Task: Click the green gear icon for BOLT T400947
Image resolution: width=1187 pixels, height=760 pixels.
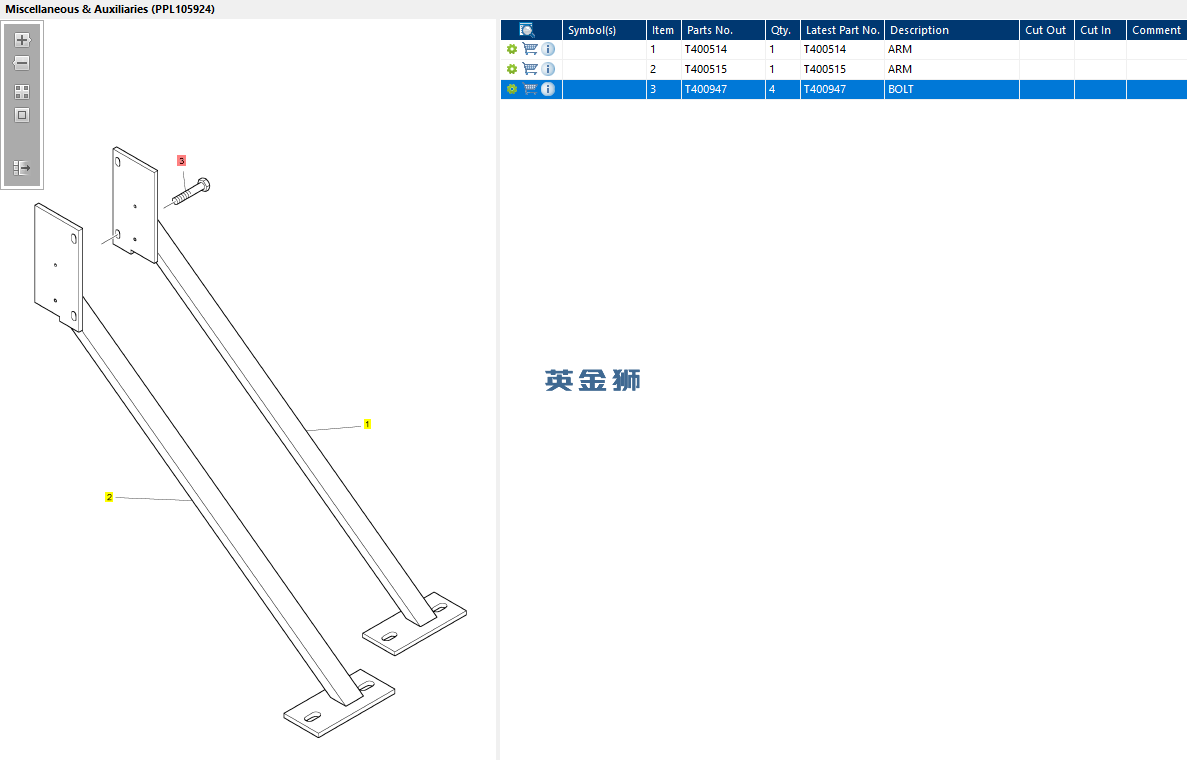Action: [512, 89]
